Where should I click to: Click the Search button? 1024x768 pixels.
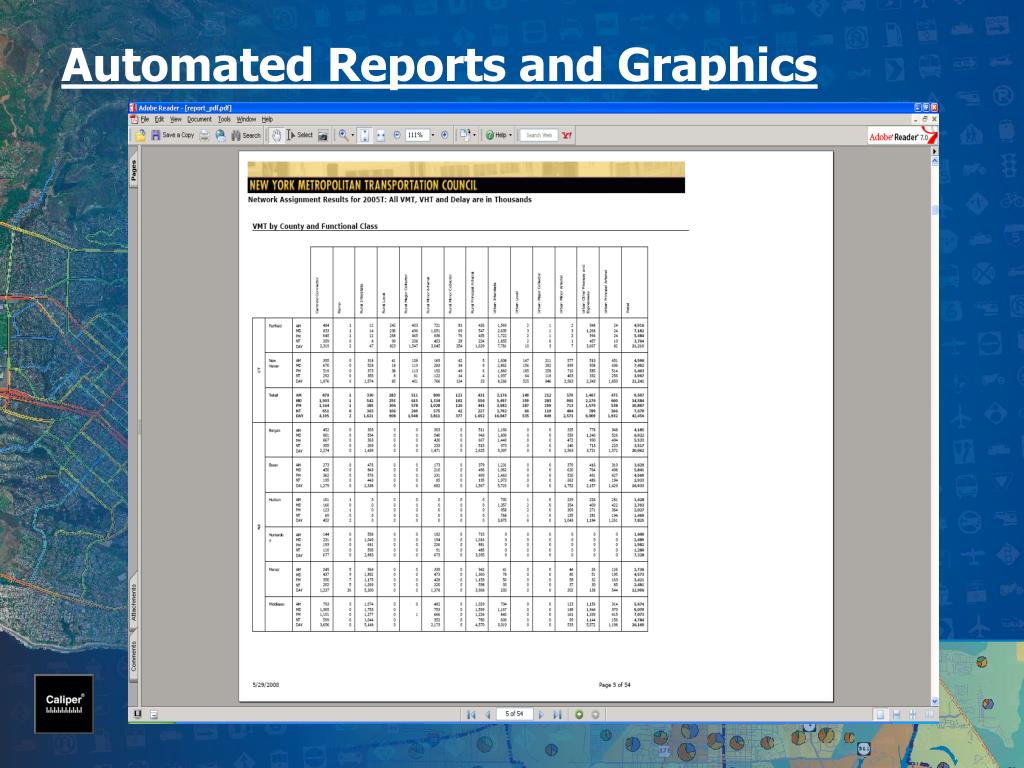[x=245, y=135]
